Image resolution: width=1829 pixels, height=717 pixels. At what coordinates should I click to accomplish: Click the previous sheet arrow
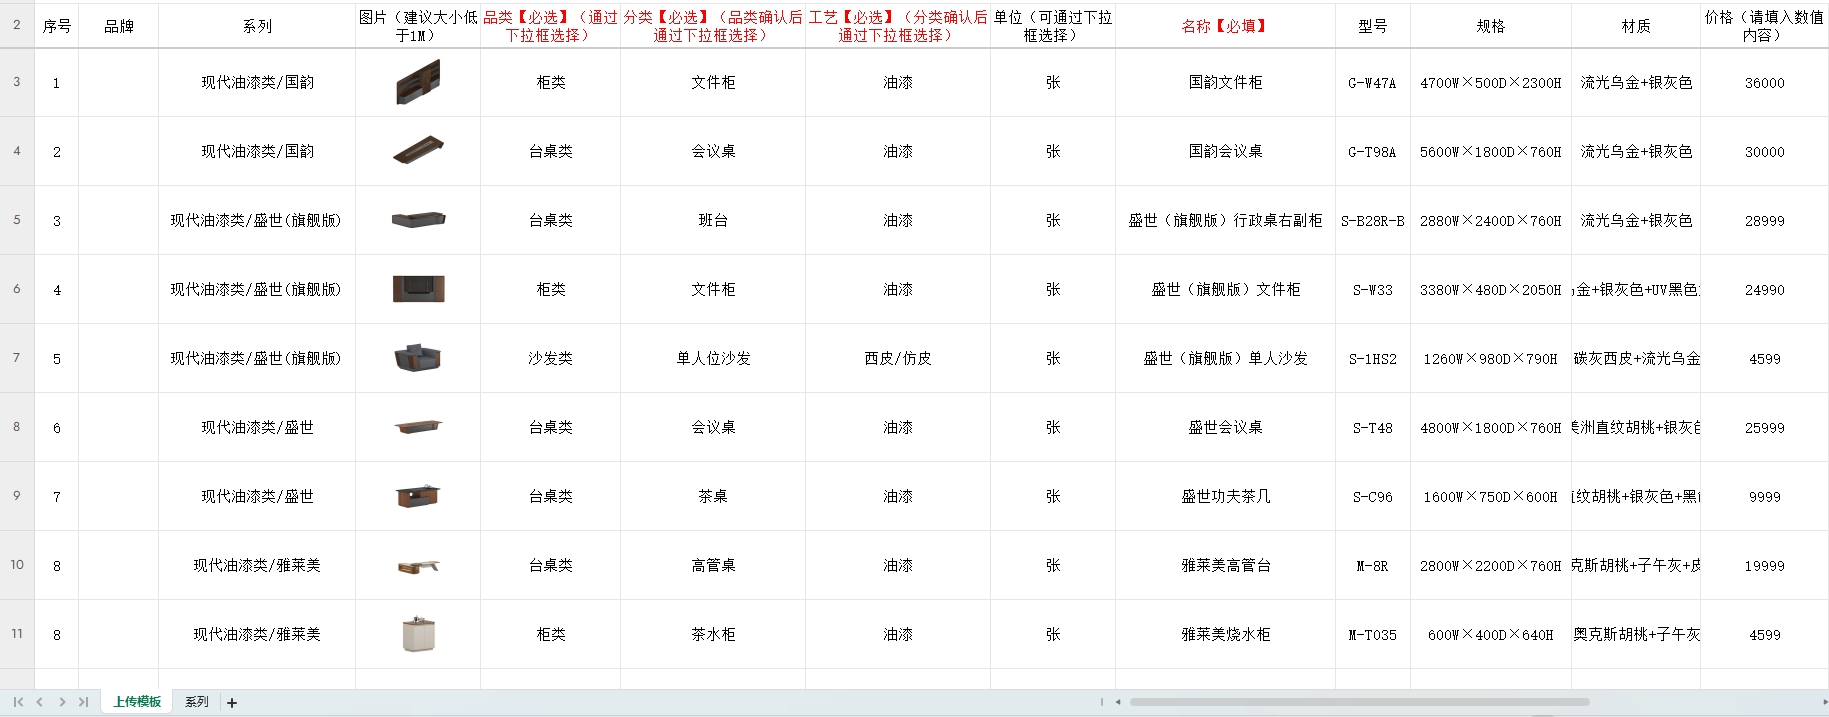40,702
